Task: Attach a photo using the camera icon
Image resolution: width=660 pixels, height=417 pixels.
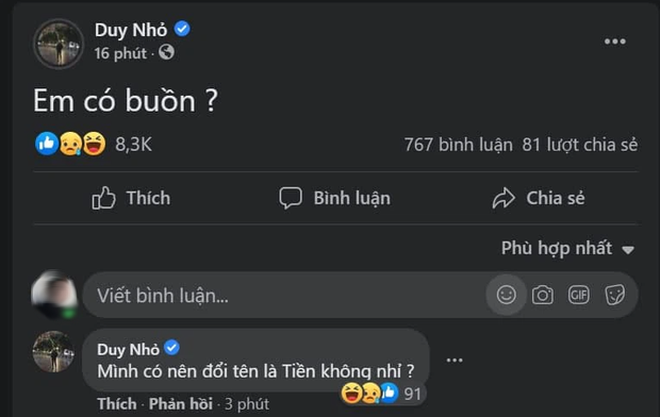Action: [x=543, y=295]
